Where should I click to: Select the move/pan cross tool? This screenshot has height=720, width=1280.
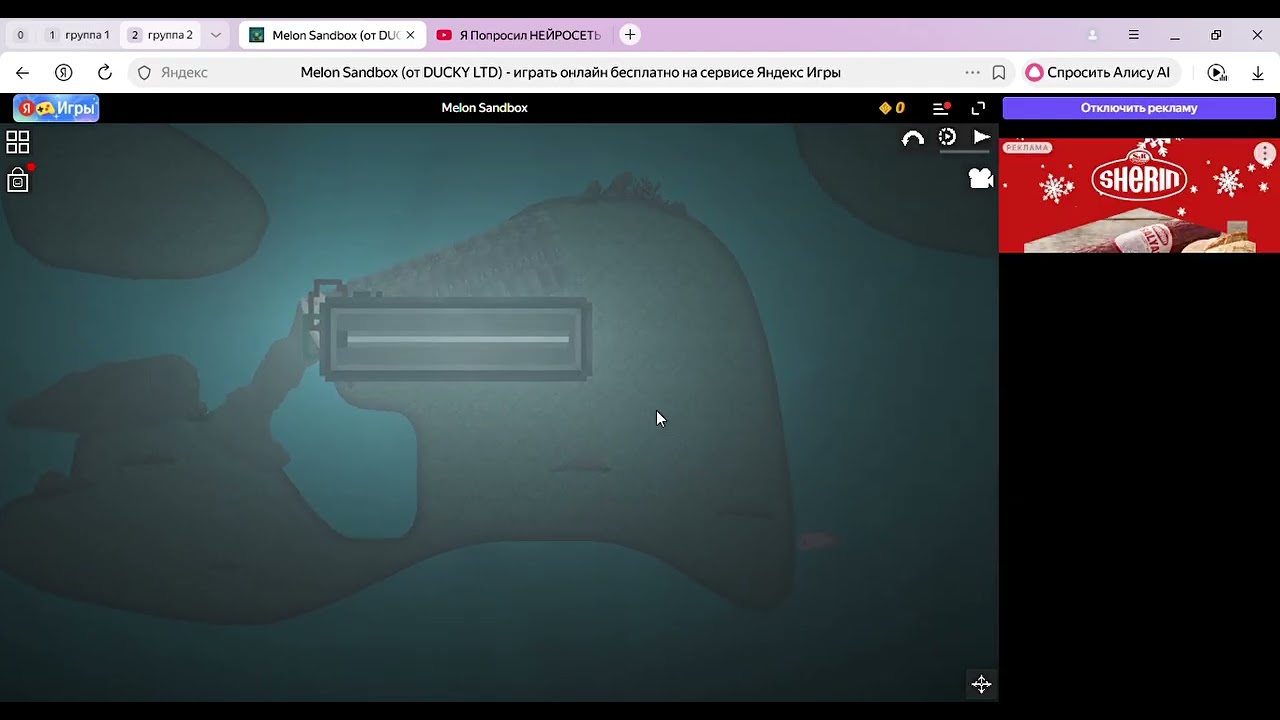click(981, 684)
